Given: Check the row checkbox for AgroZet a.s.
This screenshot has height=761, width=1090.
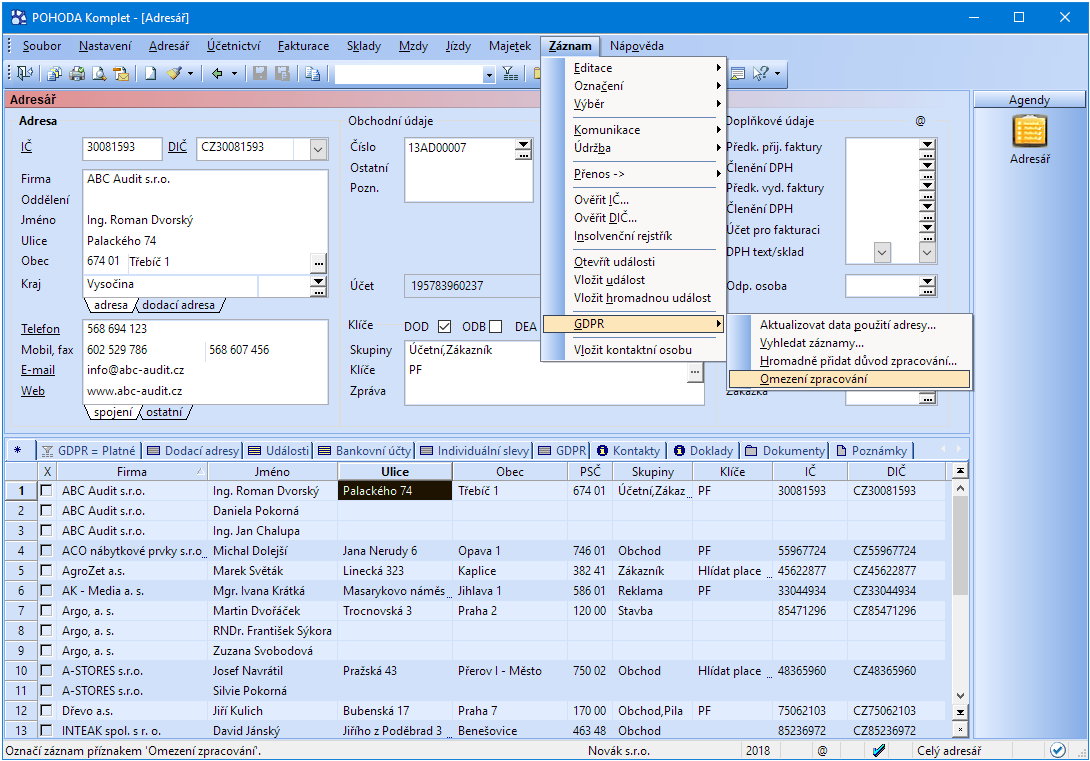Looking at the screenshot, I should 46,571.
